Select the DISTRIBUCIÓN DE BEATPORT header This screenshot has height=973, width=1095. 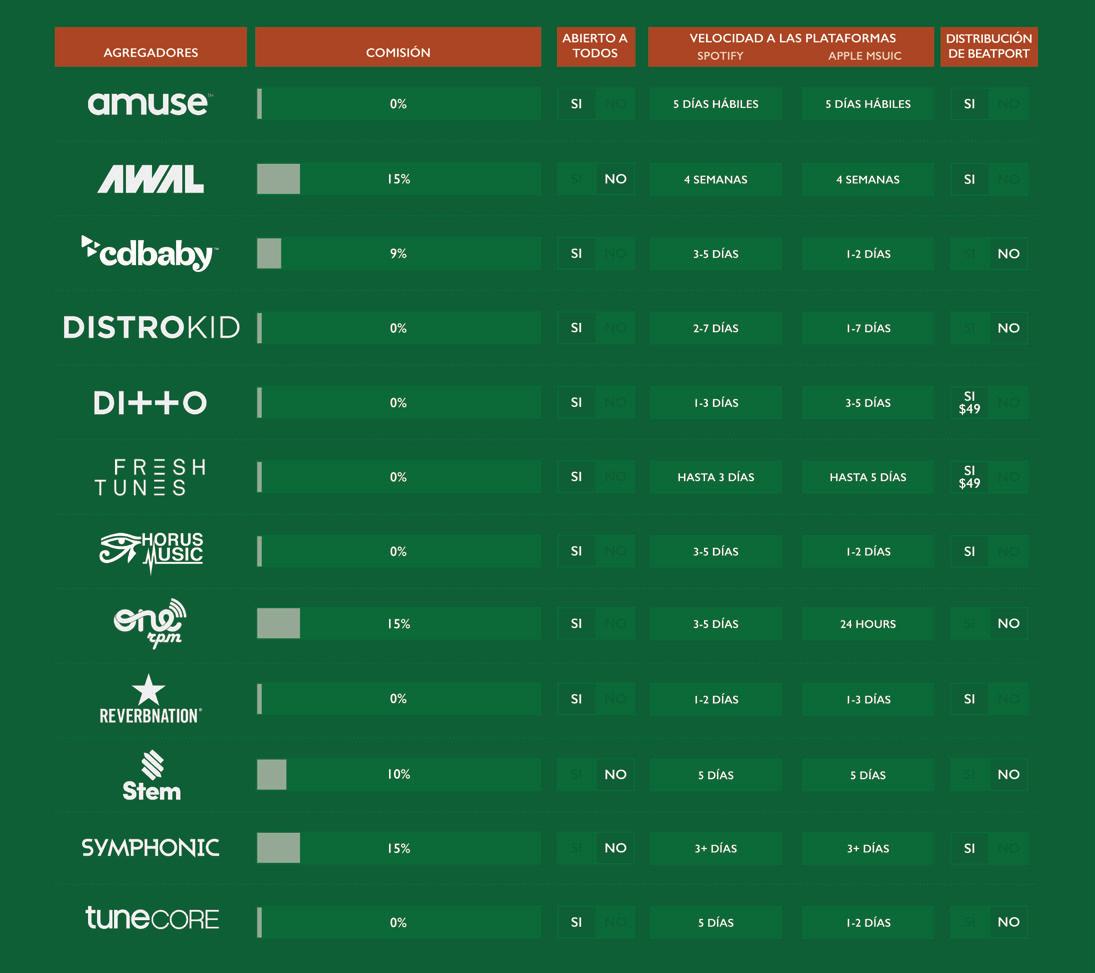point(989,47)
